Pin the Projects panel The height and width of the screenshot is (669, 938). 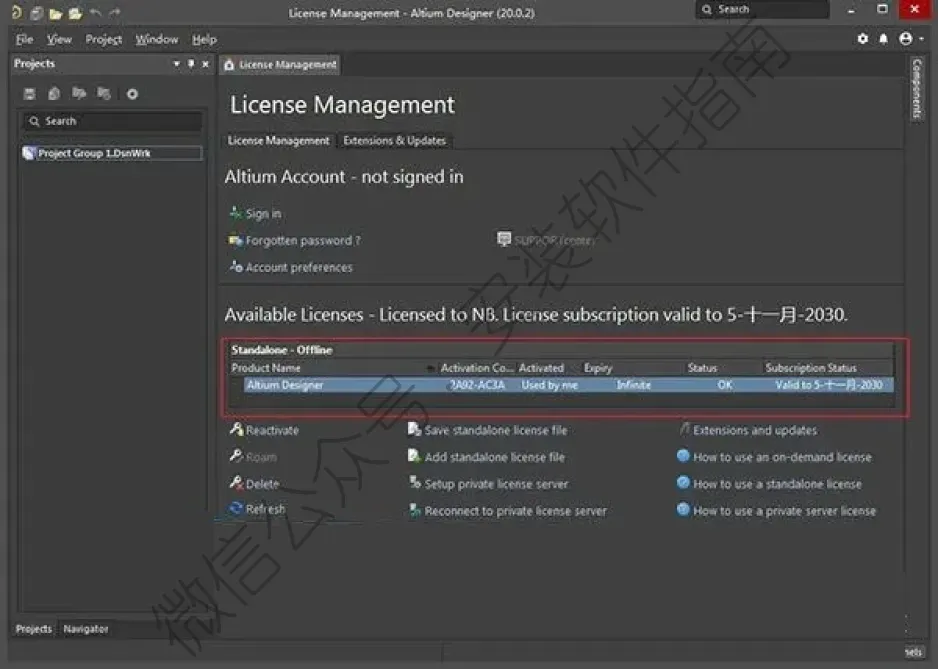click(191, 63)
